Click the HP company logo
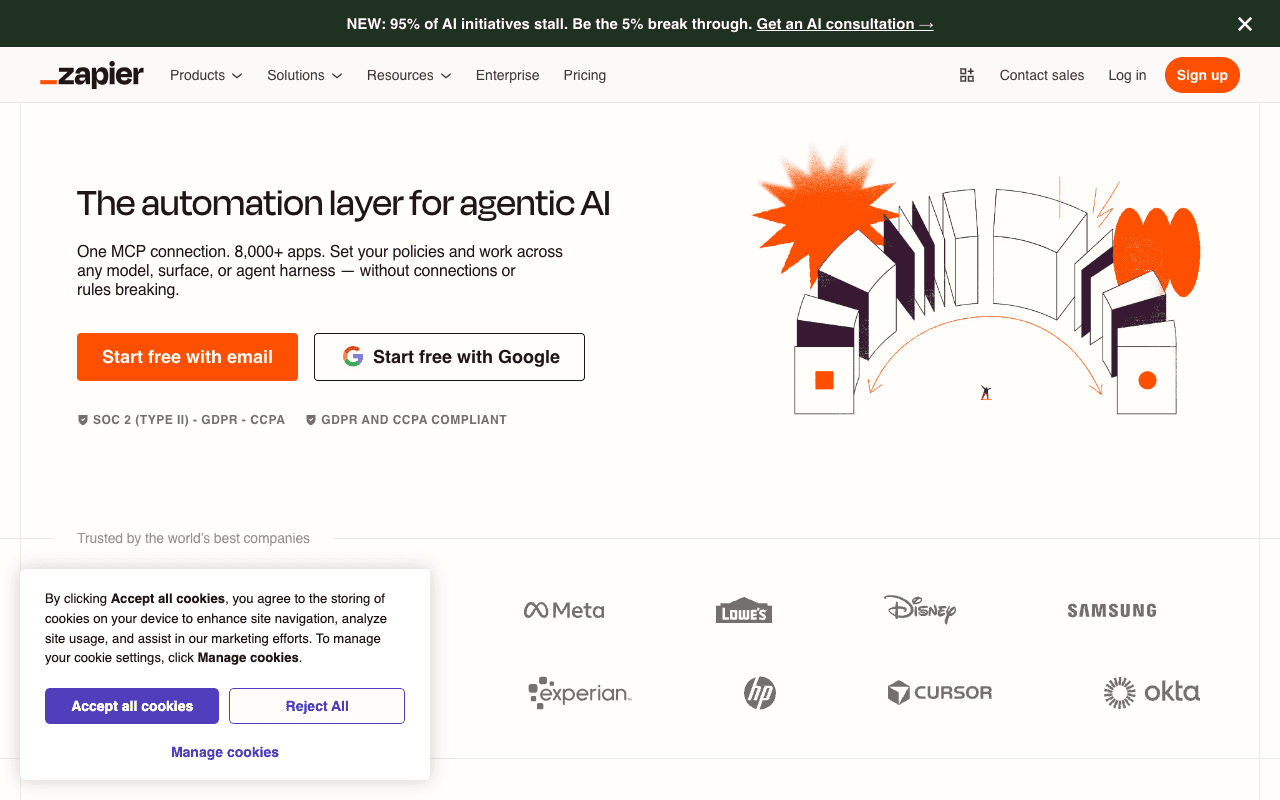 click(x=760, y=692)
